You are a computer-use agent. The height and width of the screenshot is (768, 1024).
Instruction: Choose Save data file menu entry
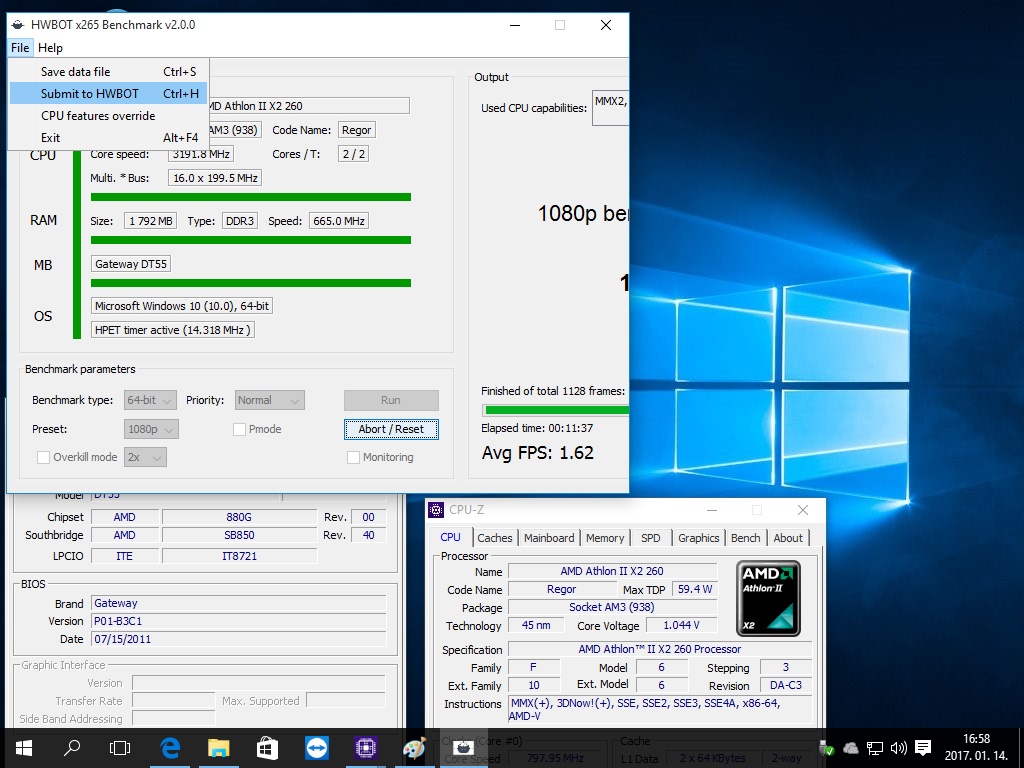pyautogui.click(x=108, y=72)
